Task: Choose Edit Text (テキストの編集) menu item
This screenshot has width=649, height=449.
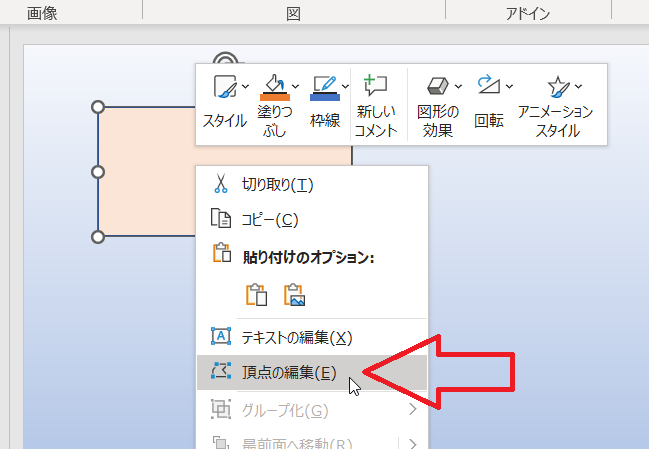Action: tap(297, 338)
